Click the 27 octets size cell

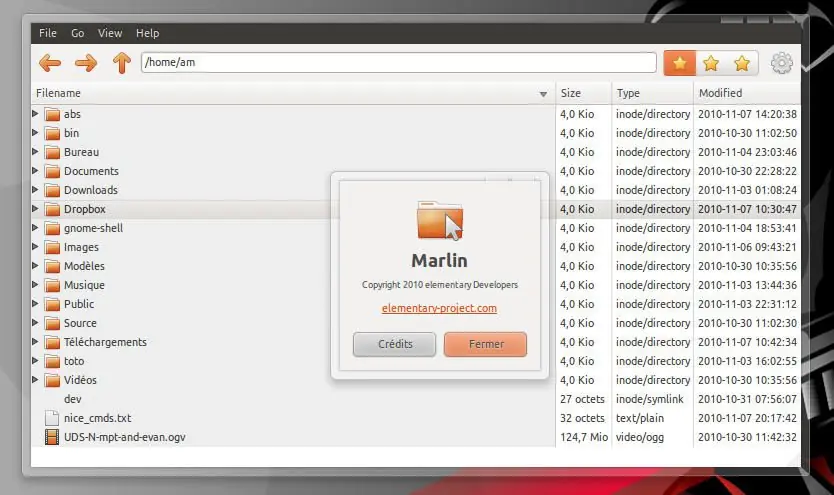coord(582,399)
